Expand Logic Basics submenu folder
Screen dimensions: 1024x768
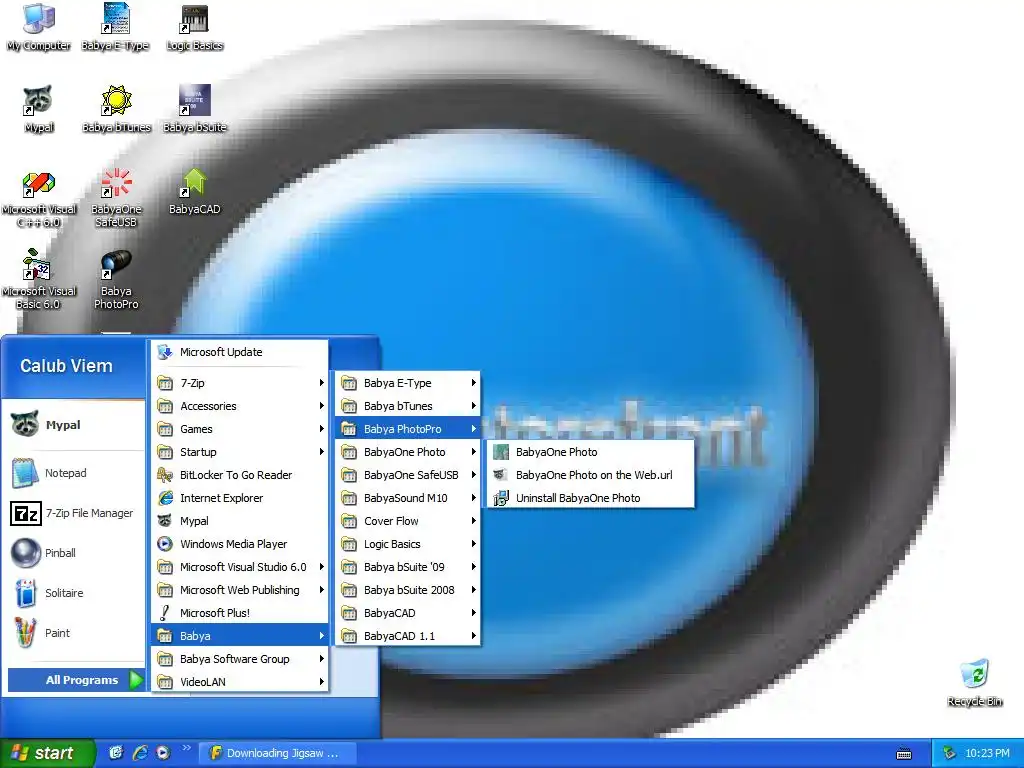pos(408,544)
